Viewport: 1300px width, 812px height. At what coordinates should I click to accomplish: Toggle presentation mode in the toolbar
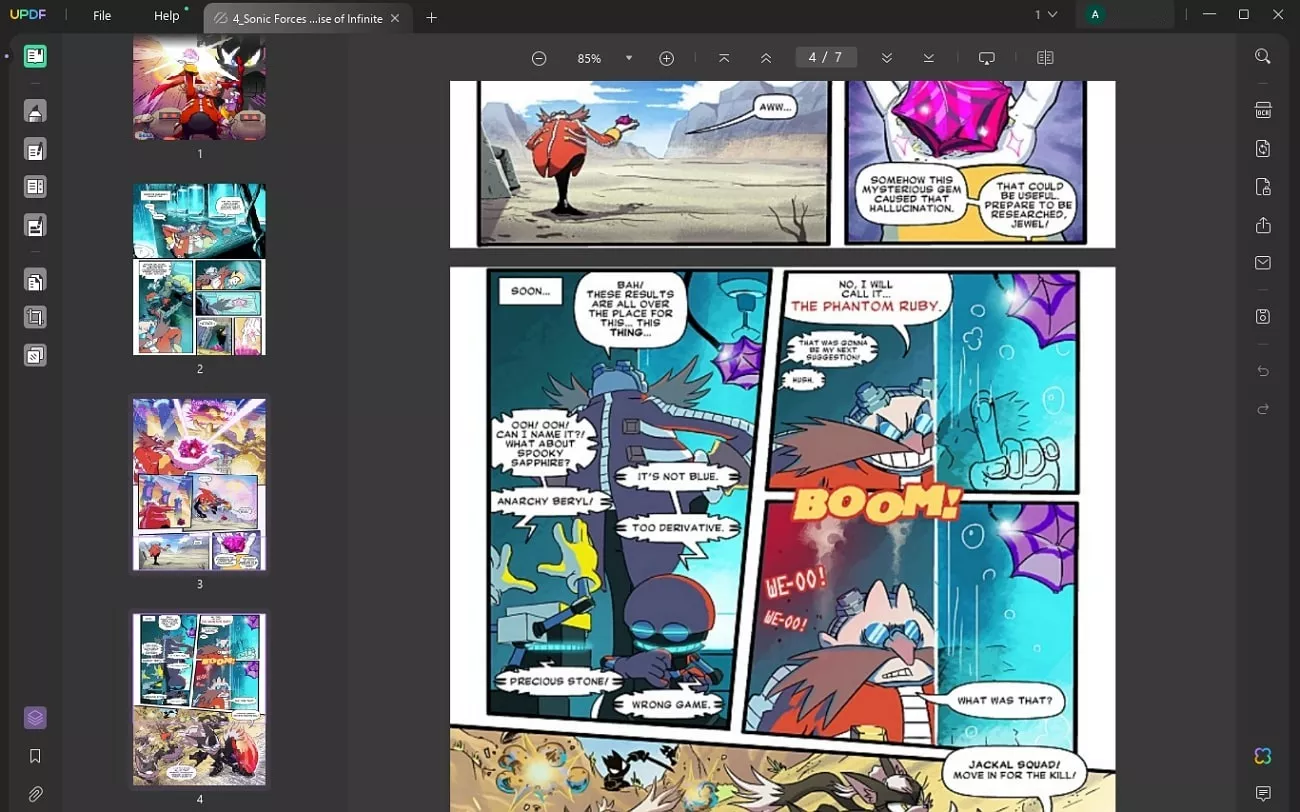tap(987, 57)
